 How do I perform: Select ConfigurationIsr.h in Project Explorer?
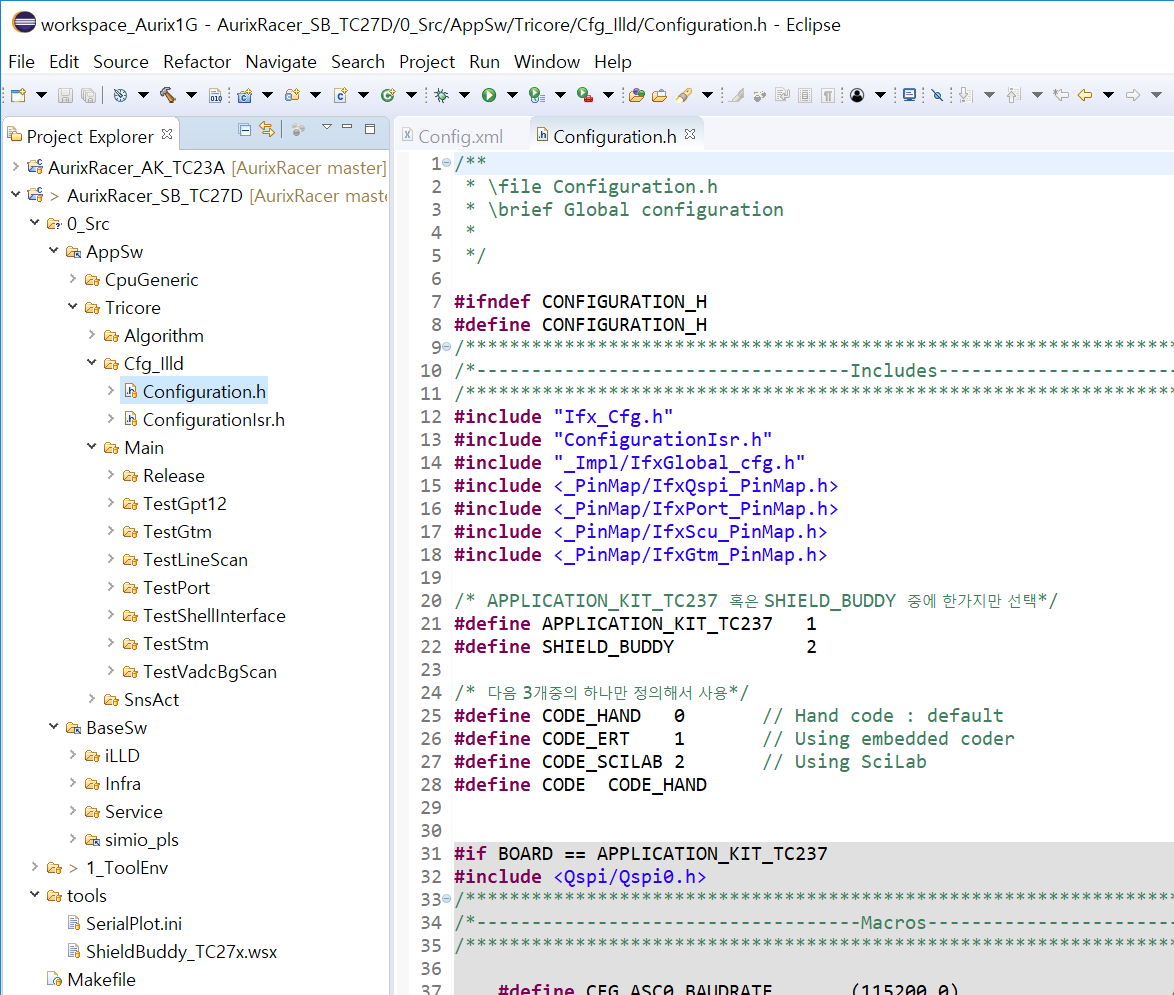click(213, 419)
